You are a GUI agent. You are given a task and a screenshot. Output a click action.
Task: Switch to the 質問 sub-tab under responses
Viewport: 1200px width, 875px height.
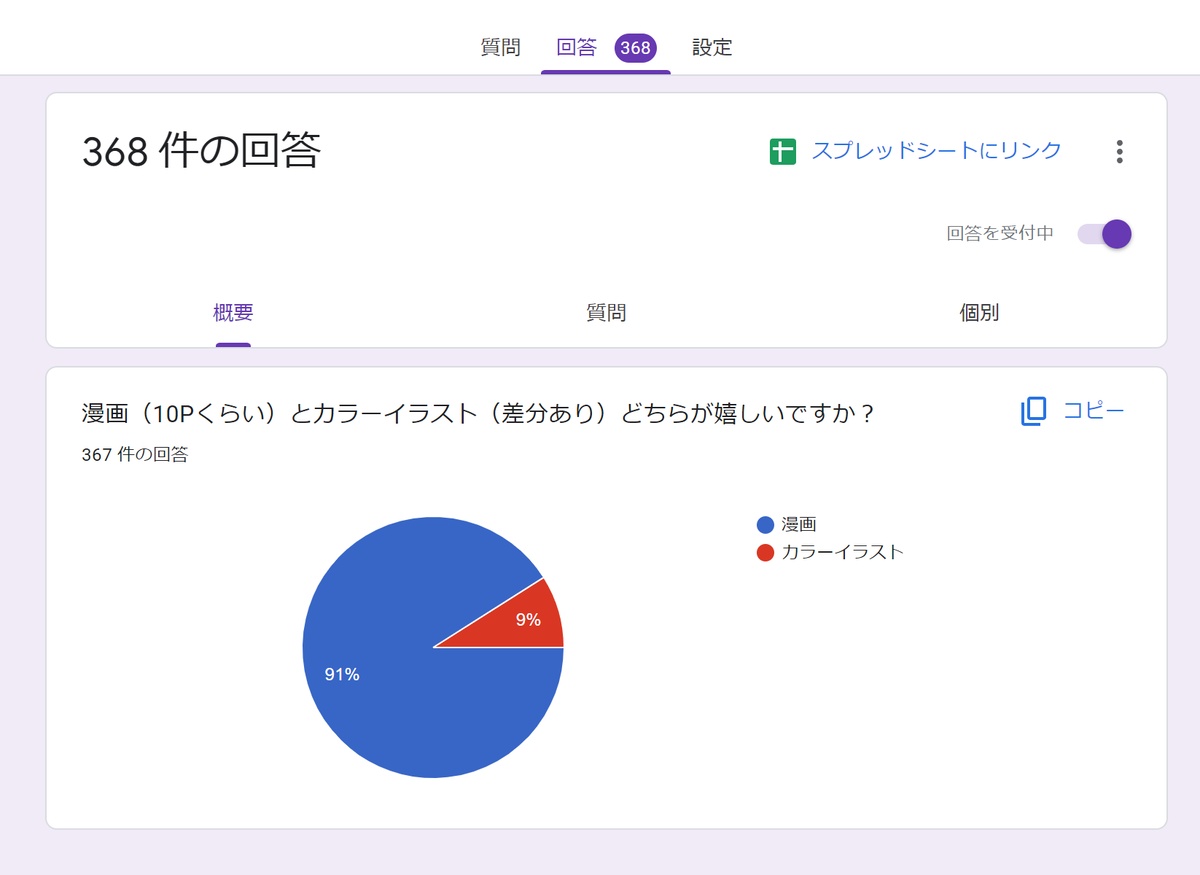click(x=606, y=313)
